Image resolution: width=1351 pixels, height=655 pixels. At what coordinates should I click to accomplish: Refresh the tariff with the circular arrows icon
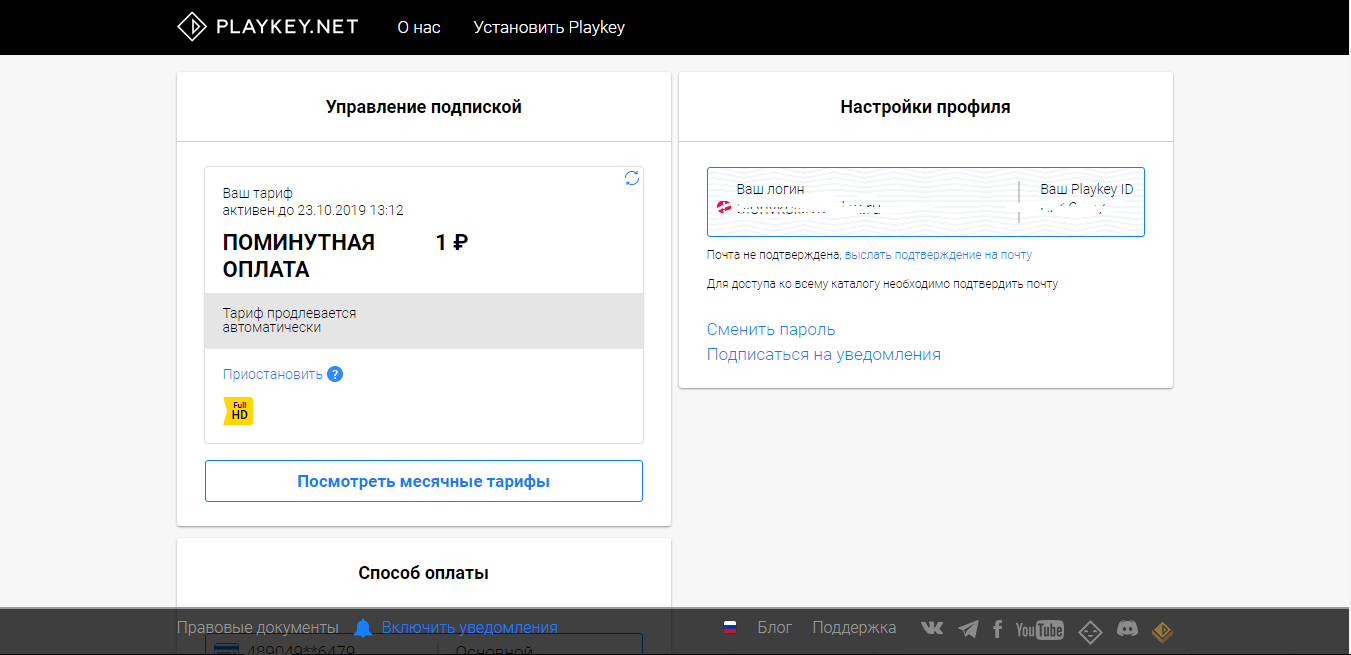[632, 178]
